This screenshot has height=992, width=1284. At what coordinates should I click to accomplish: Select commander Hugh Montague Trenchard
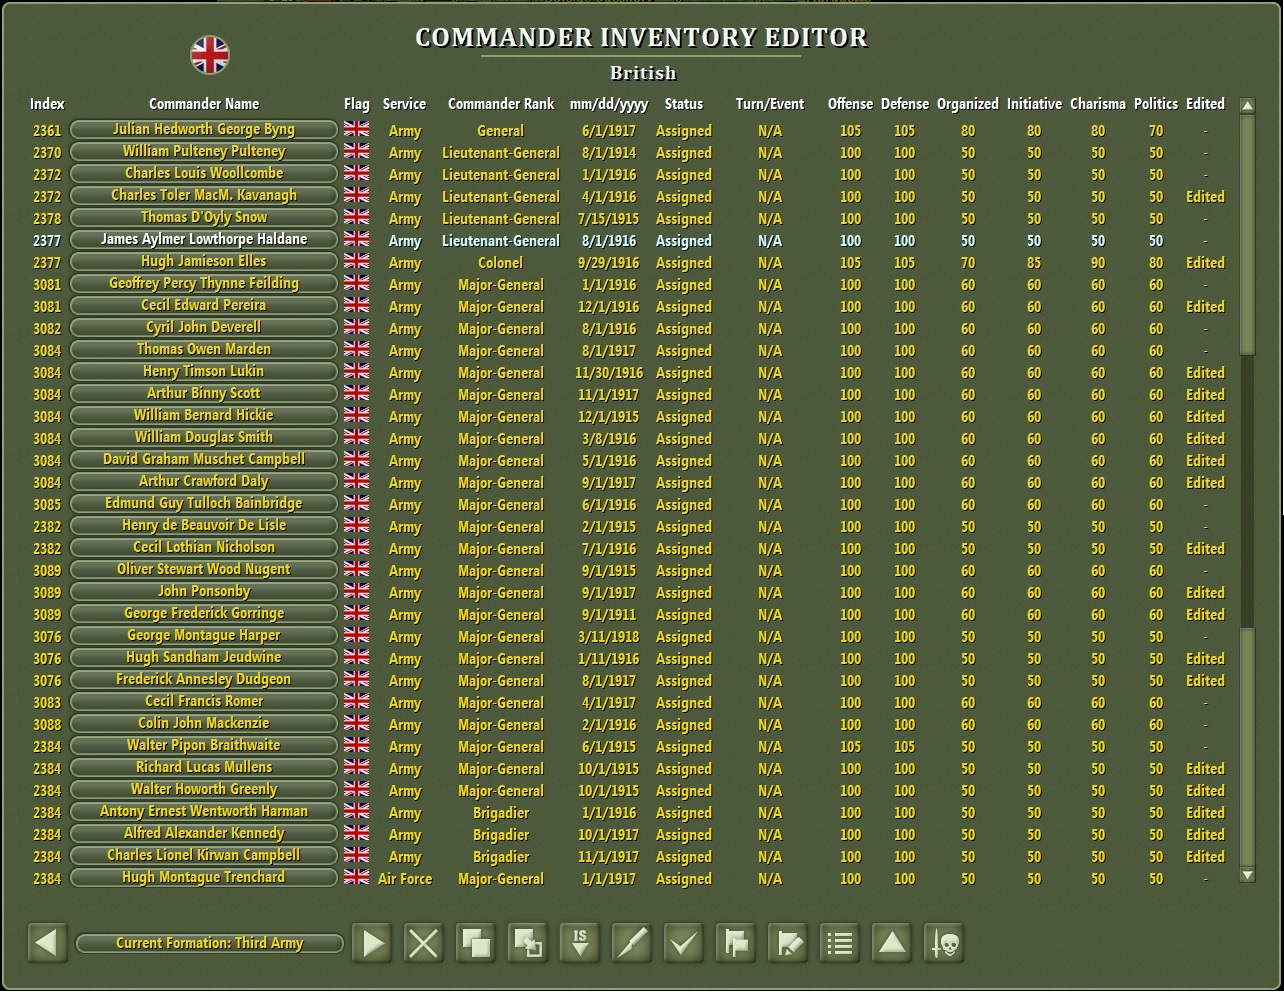tap(204, 877)
